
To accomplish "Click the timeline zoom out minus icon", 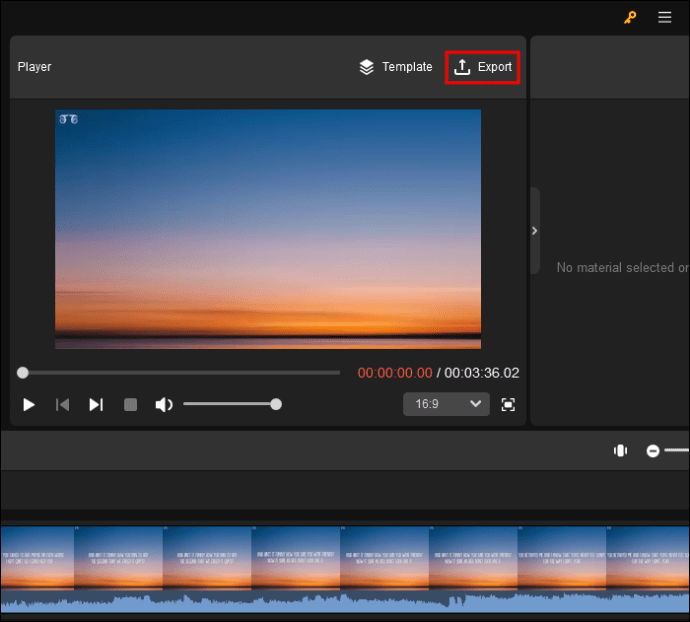I will click(653, 451).
